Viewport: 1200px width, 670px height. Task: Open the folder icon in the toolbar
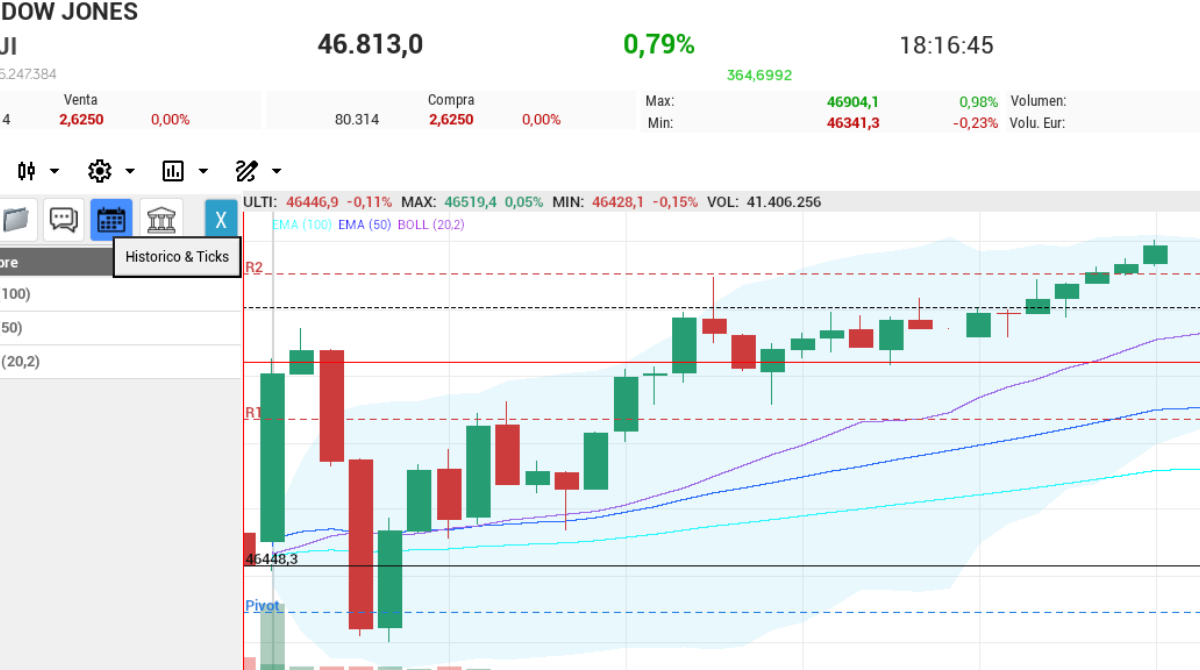point(18,219)
